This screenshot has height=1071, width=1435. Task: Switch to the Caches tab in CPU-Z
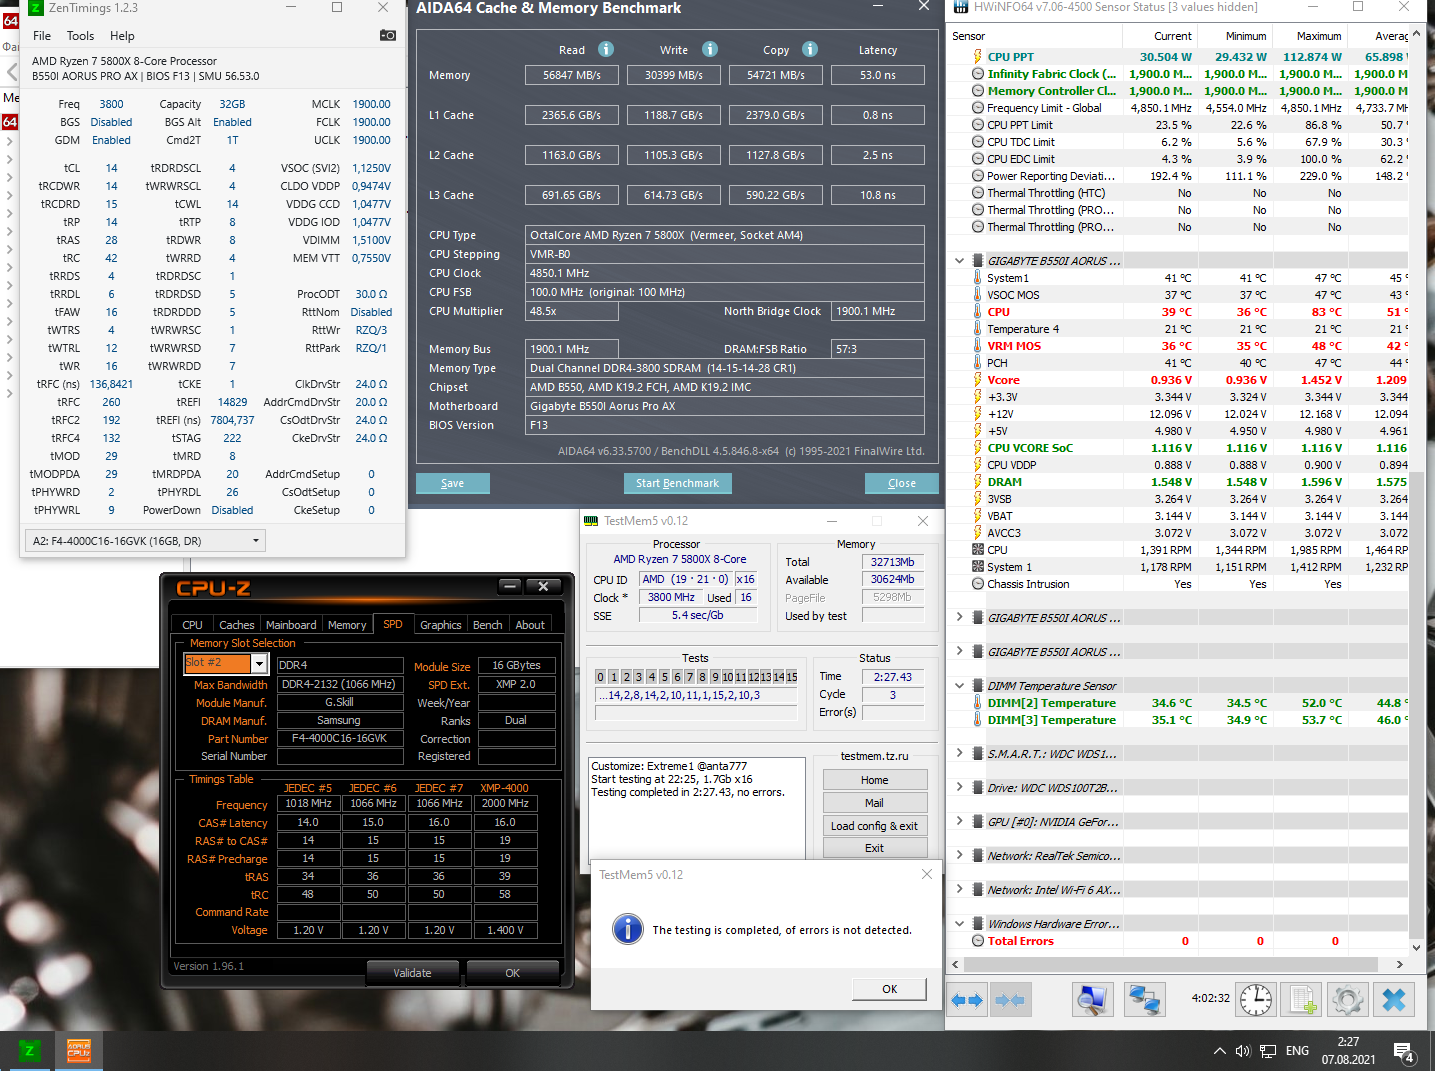click(x=237, y=625)
